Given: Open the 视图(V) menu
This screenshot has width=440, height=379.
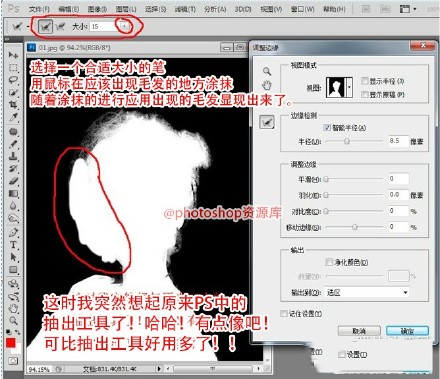Looking at the screenshot, I should pyautogui.click(x=271, y=9).
